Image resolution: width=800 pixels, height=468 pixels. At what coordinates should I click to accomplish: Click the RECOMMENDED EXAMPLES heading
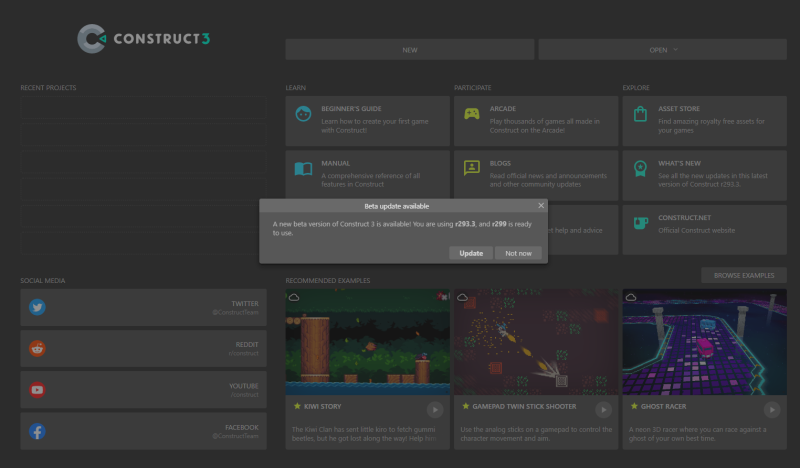328,281
